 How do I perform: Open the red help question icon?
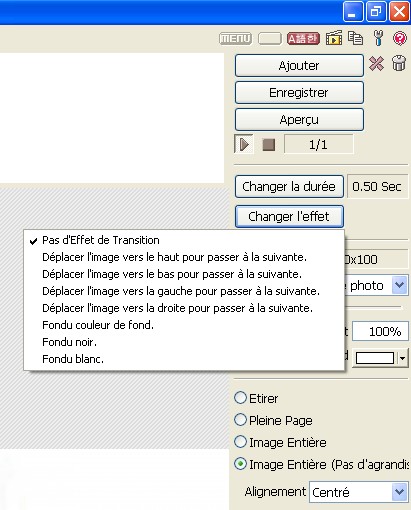(400, 38)
